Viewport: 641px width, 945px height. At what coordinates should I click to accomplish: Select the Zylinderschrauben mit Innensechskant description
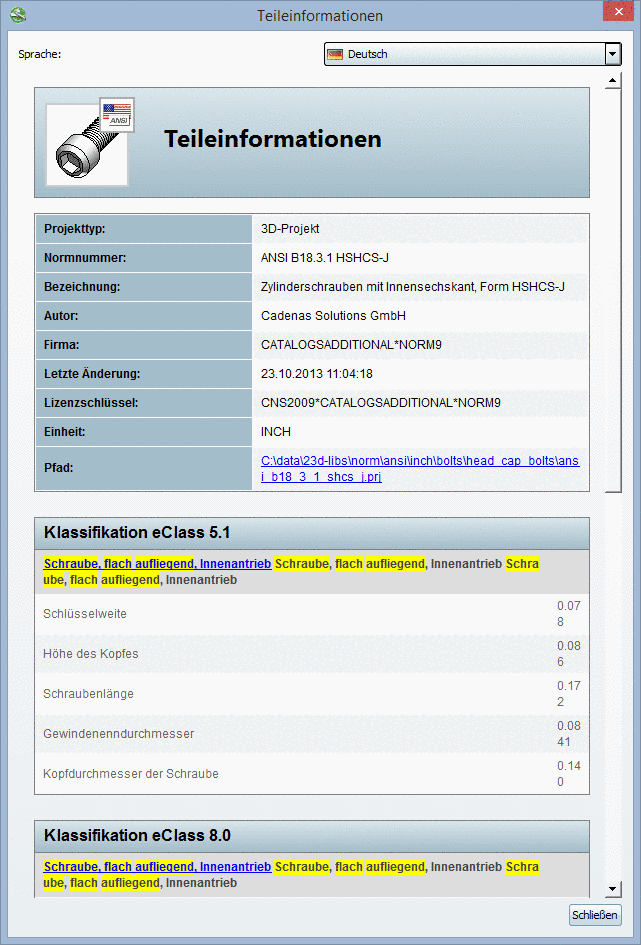(413, 287)
